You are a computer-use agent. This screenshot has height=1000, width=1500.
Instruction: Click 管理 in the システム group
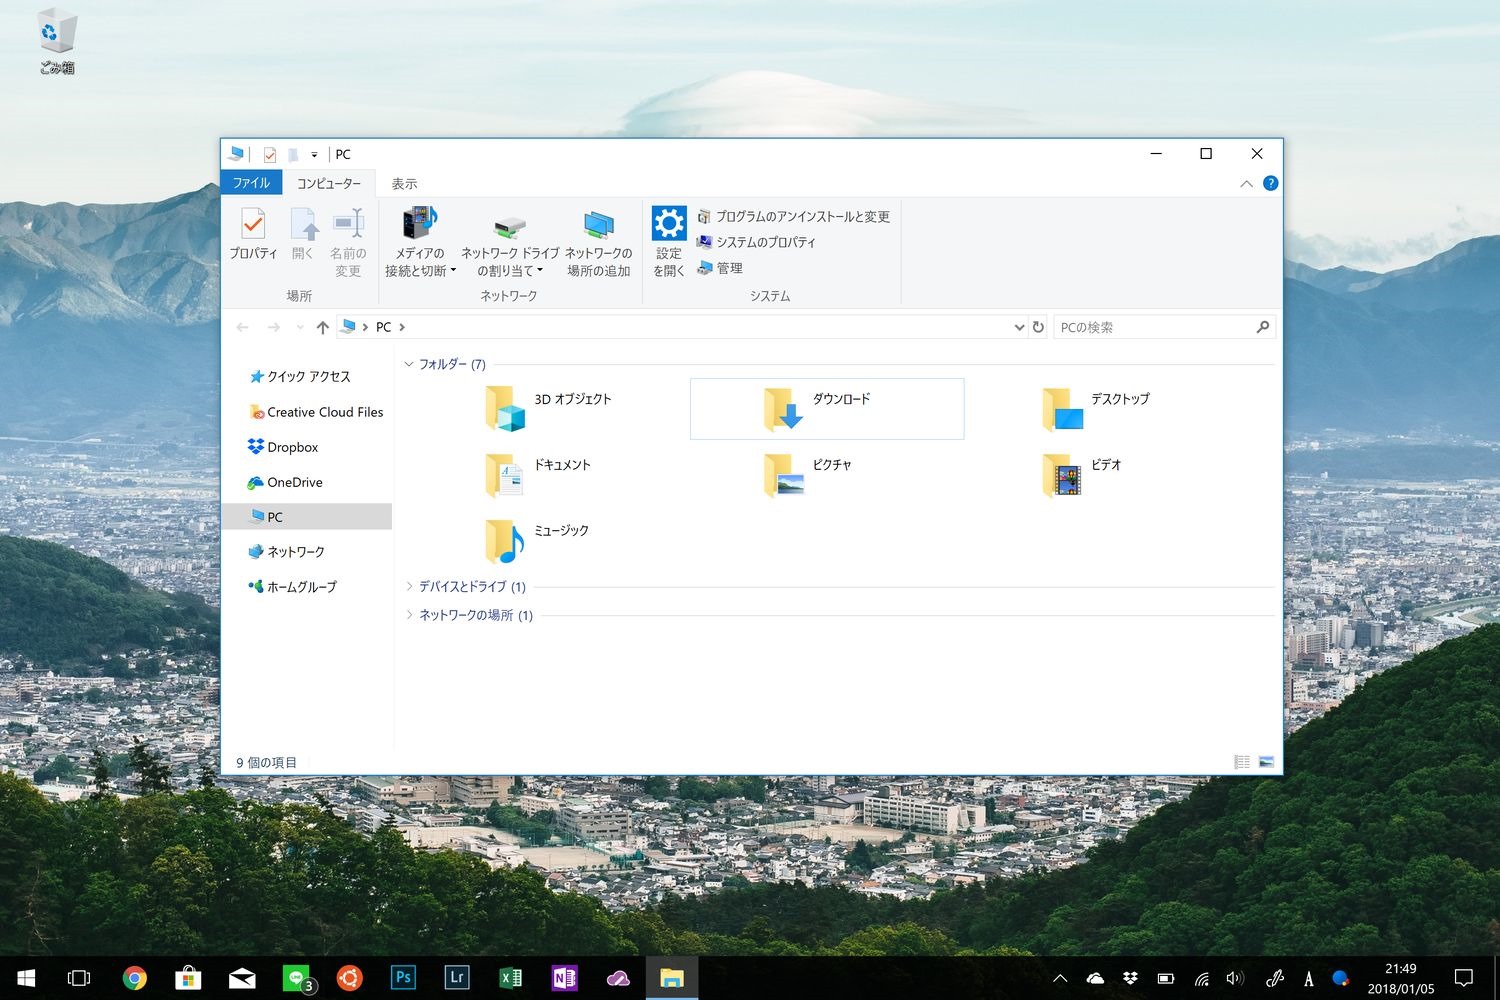[x=720, y=268]
